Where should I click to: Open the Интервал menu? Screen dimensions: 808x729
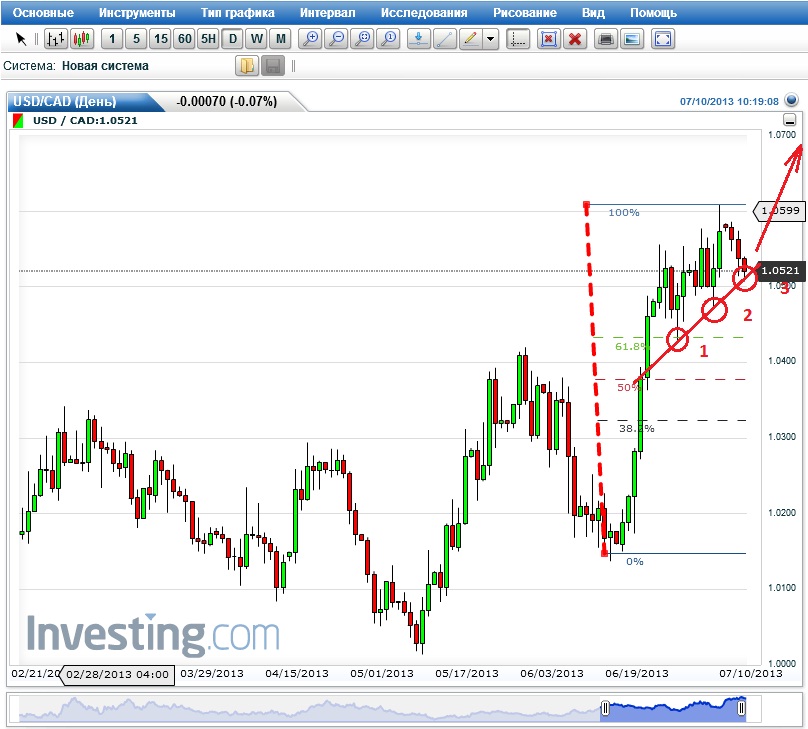point(328,13)
